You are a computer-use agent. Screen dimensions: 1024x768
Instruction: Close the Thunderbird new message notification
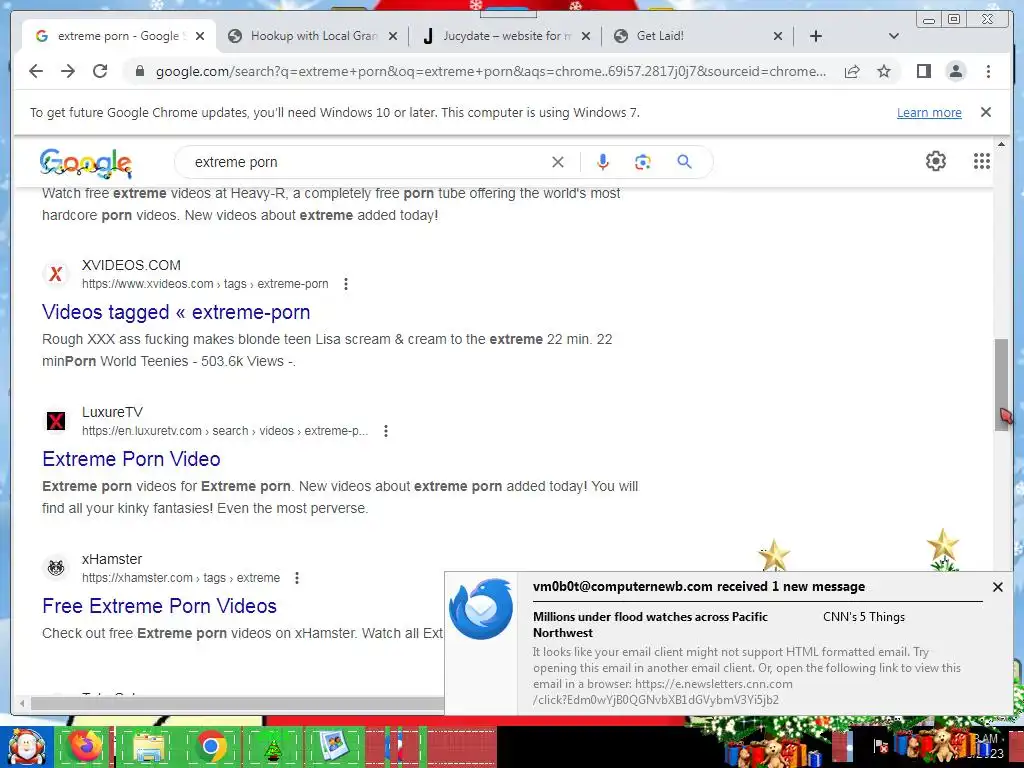coord(997,587)
